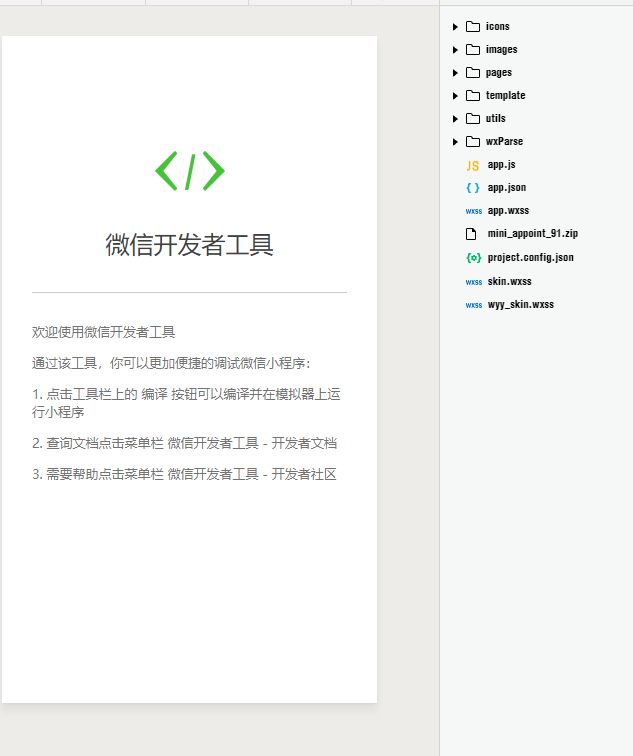Screen dimensions: 633x756
Task: Open the project.config.json file
Action: (531, 257)
